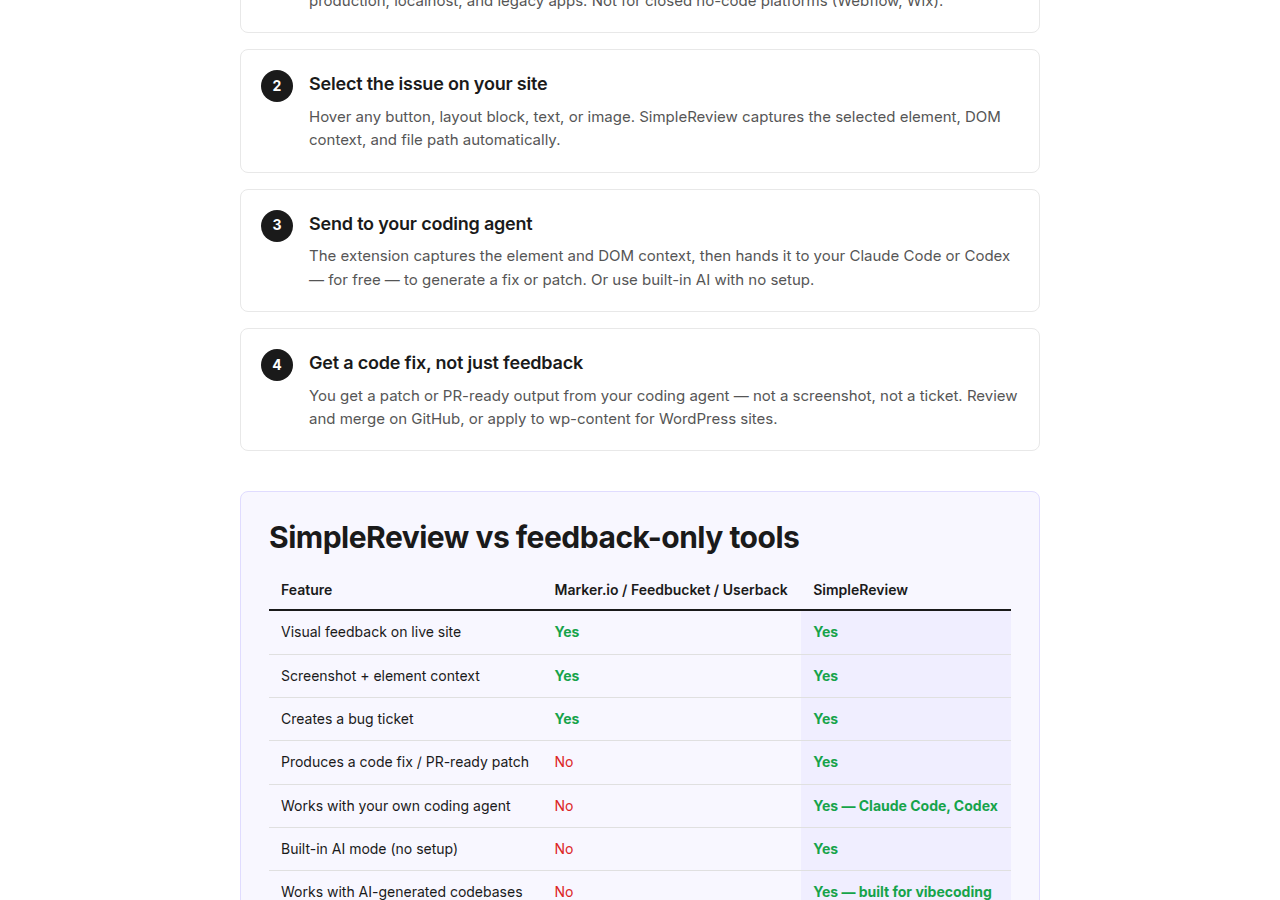Image resolution: width=1280 pixels, height=900 pixels.
Task: Click the "Yes — Claude Code, Codex" cell
Action: tap(905, 806)
